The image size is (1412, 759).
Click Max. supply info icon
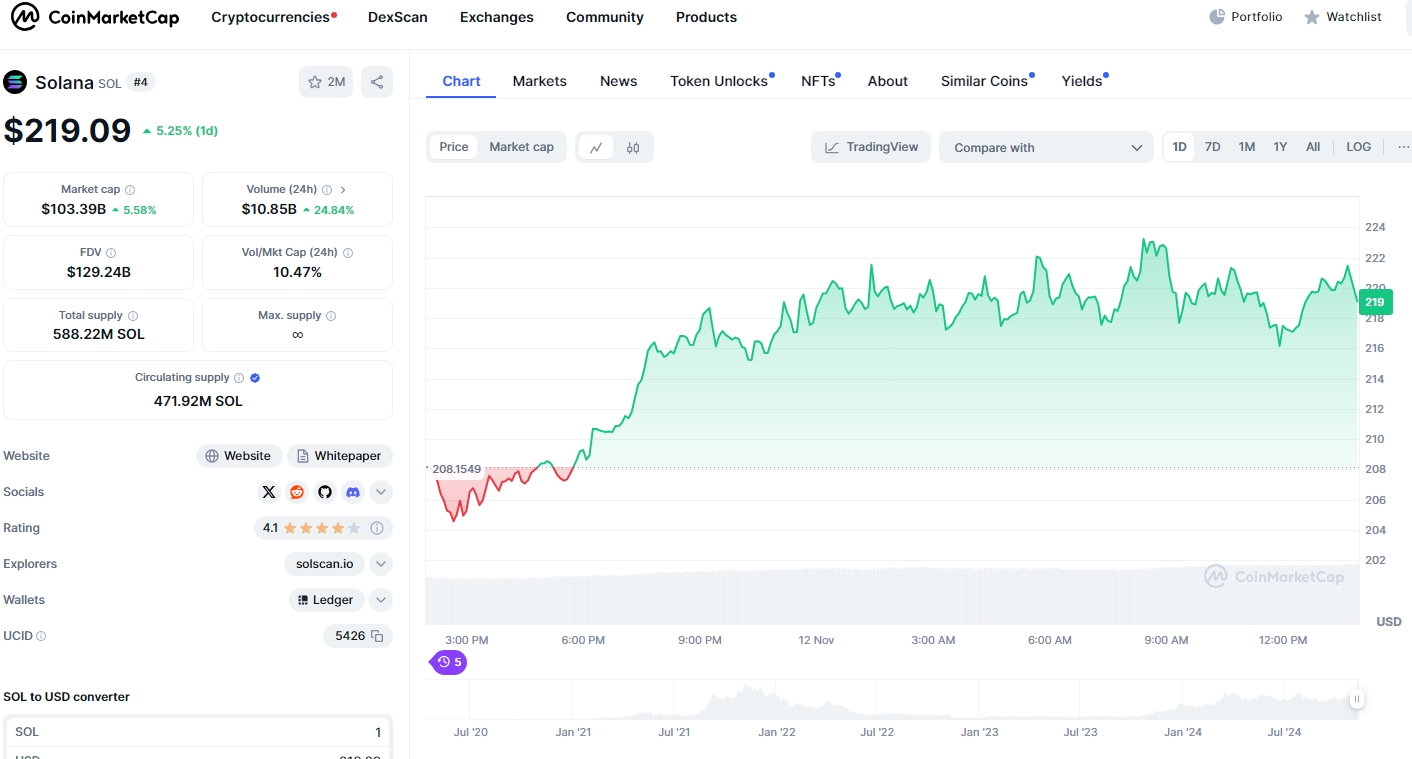(331, 316)
